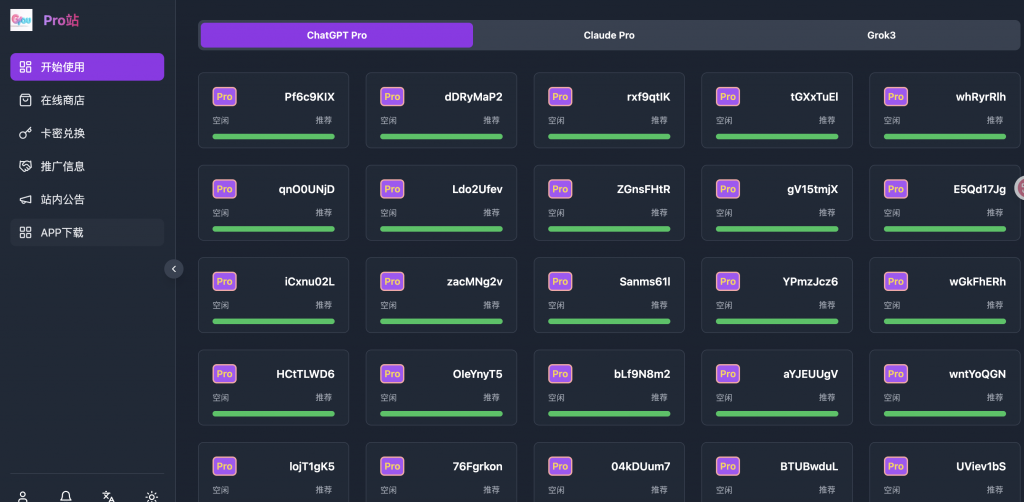
Task: Open the notifications bell icon
Action: click(66, 497)
